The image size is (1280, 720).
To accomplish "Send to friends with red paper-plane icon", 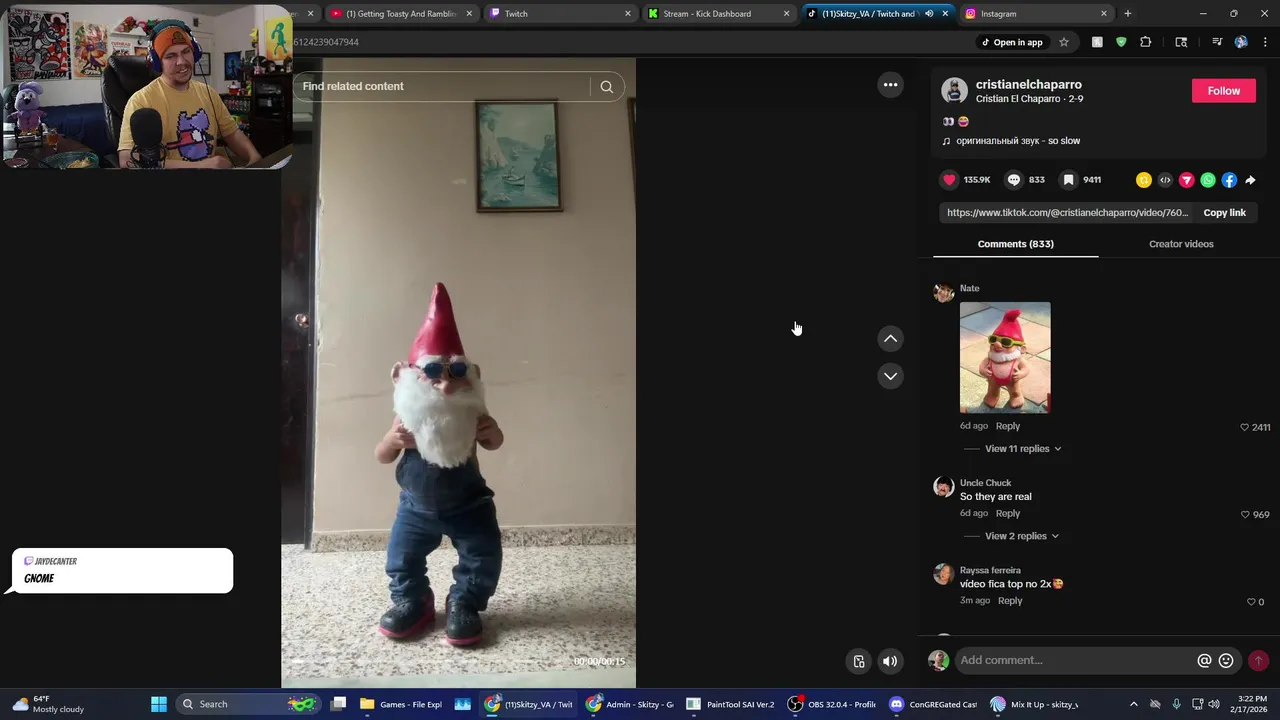I will point(1186,180).
